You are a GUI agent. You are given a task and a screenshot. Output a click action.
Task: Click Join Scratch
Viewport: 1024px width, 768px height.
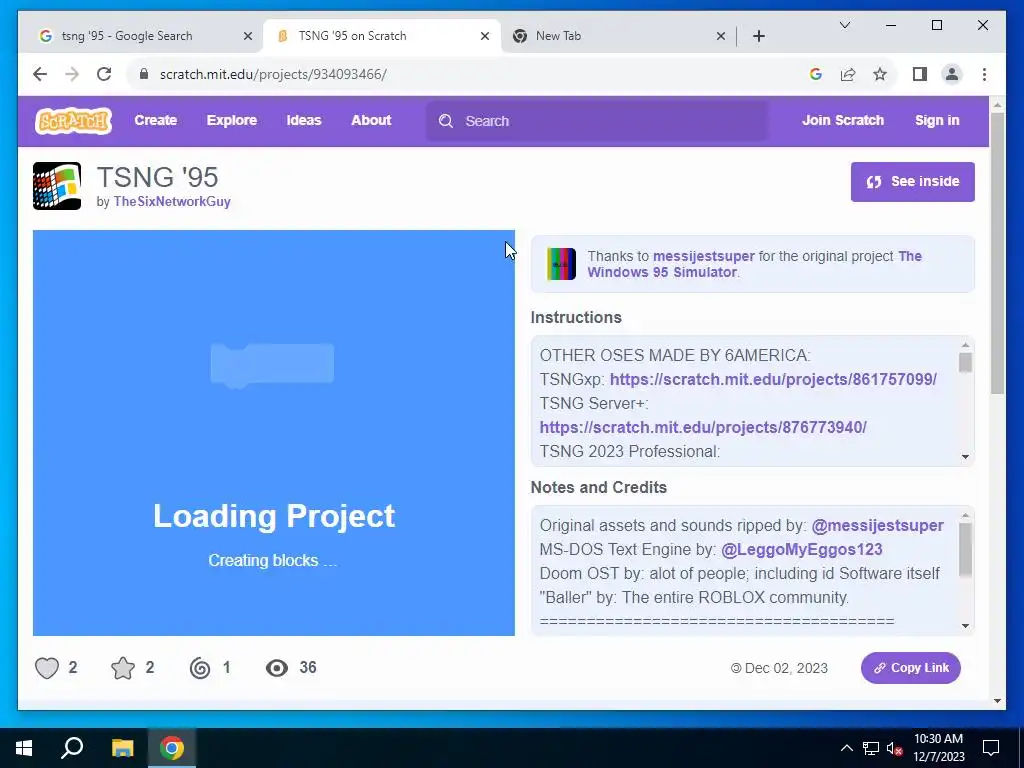pos(843,121)
